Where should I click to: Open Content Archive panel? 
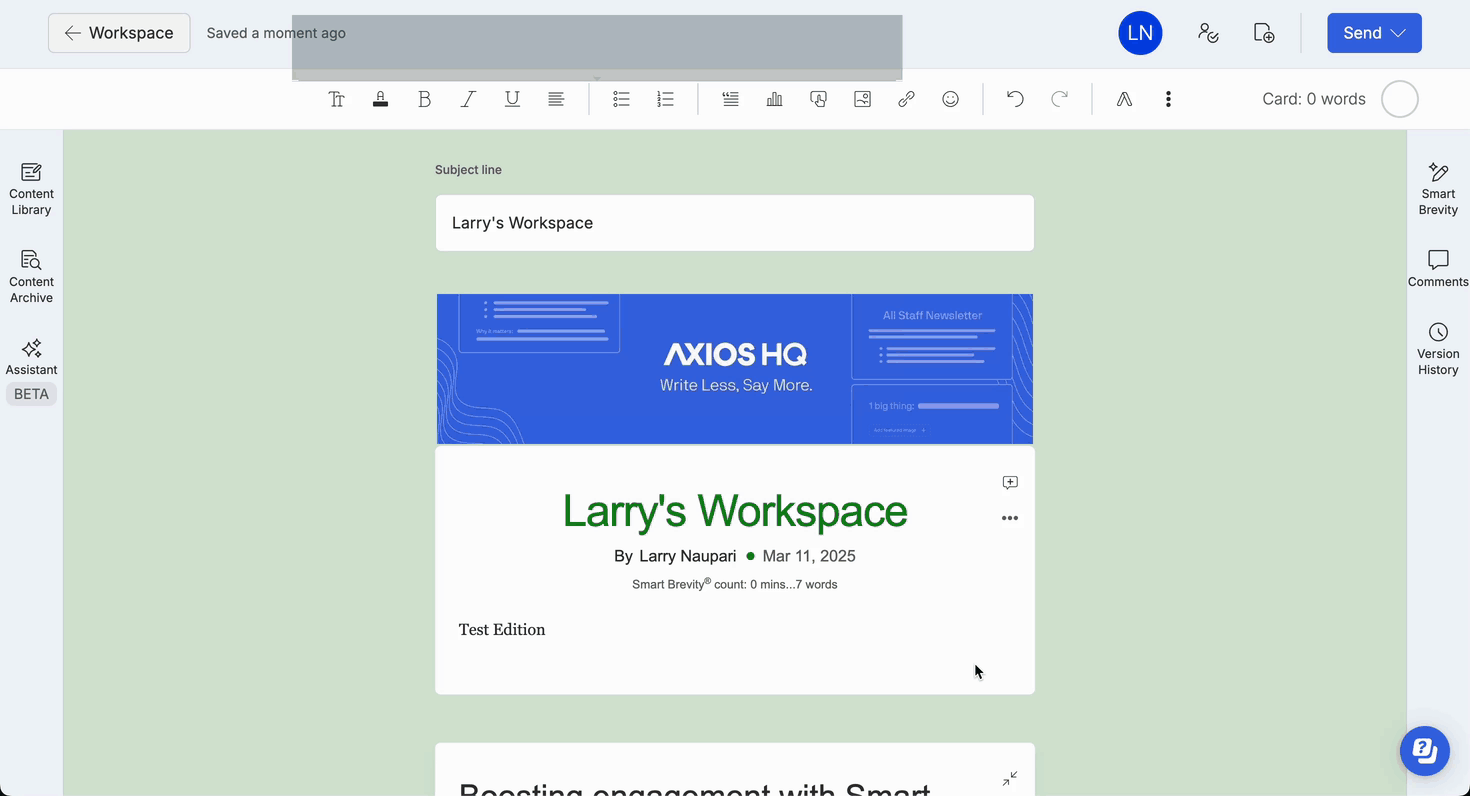click(x=31, y=278)
